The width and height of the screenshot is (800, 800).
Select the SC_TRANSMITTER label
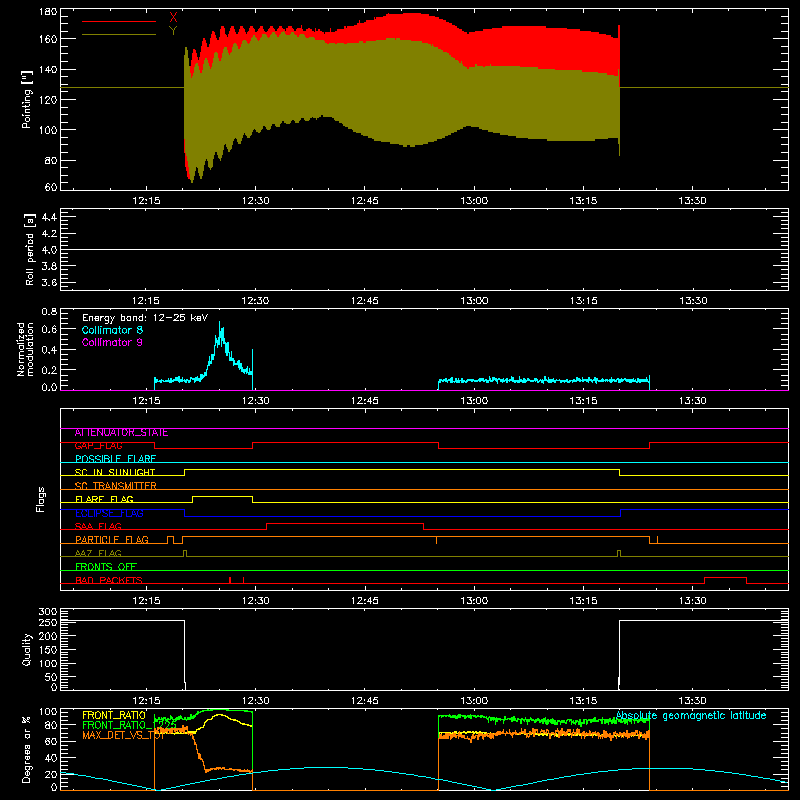tap(115, 486)
